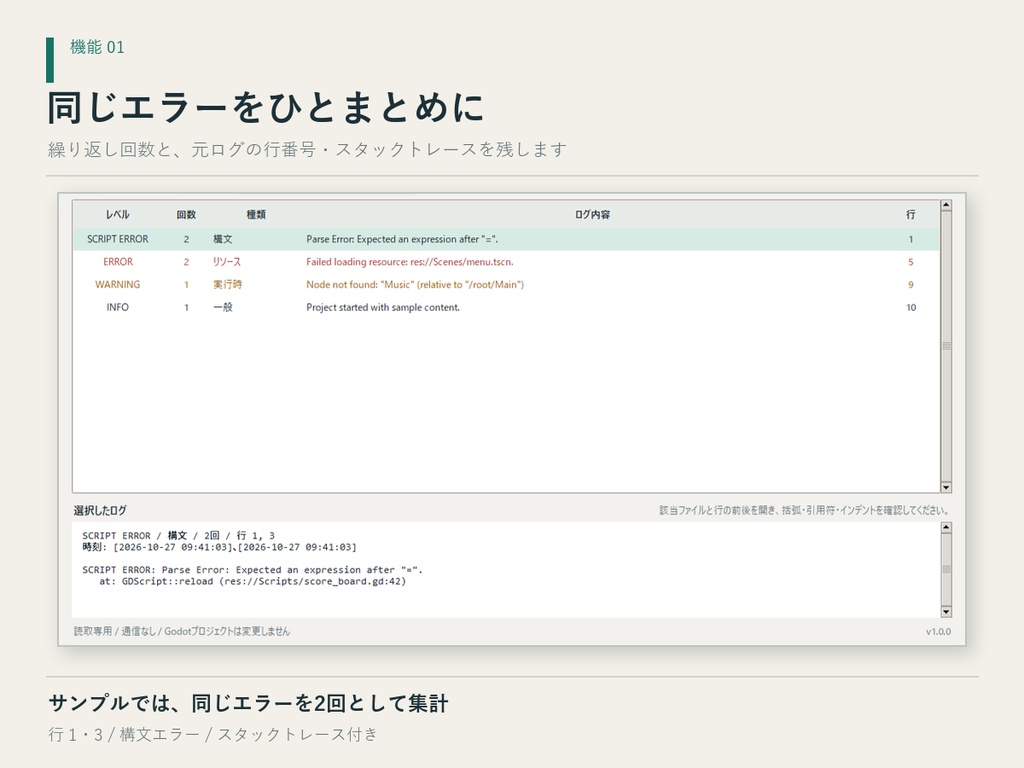
Task: Sort by the 行 column header
Action: click(x=910, y=214)
